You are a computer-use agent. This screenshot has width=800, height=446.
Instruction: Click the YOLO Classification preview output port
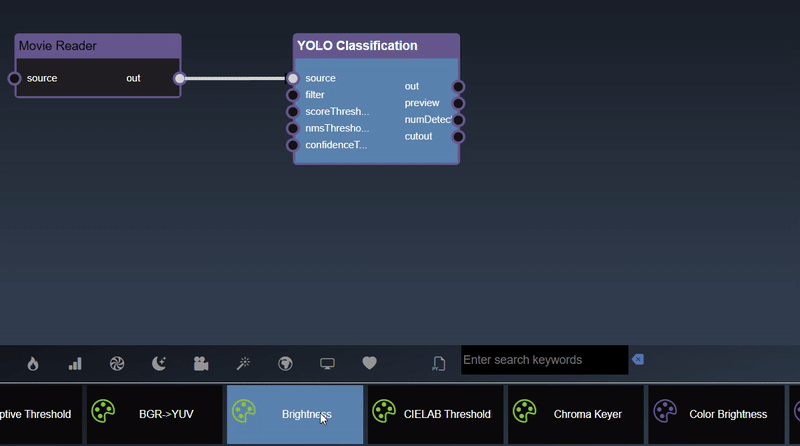[x=459, y=103]
